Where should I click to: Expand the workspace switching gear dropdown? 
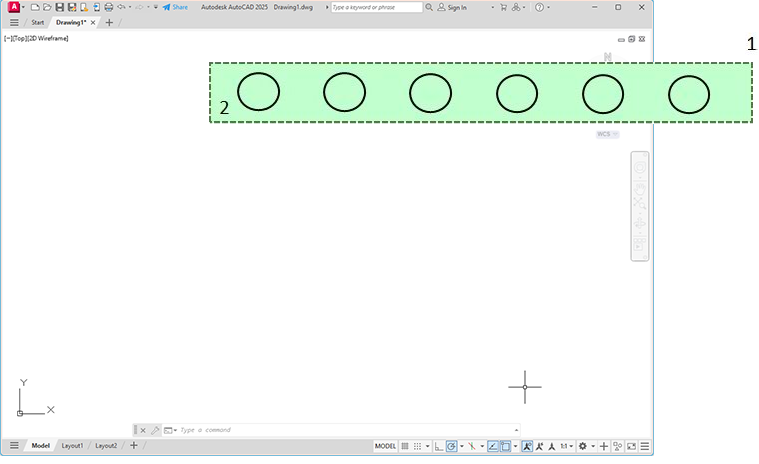point(592,446)
